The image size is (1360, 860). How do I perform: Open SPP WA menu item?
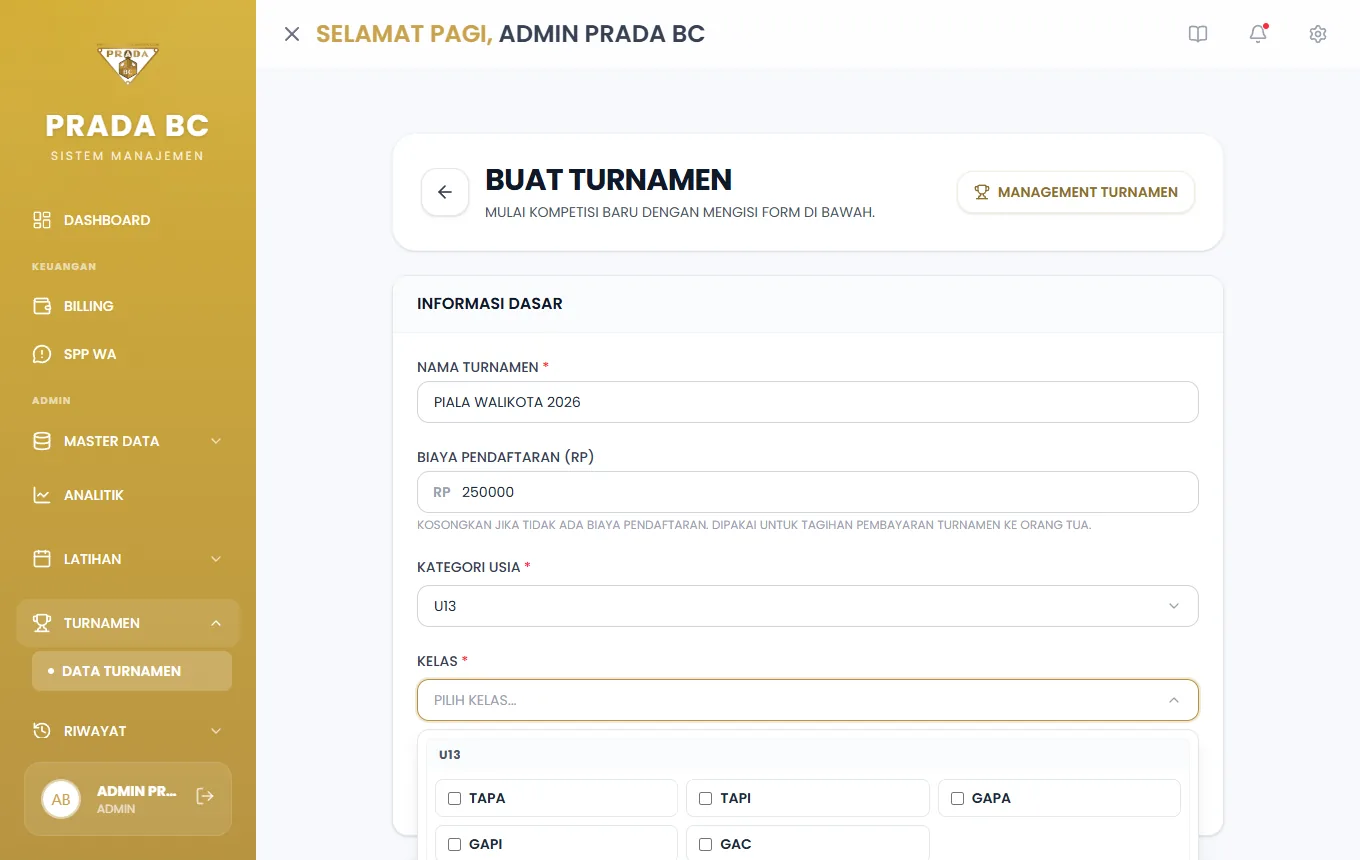[x=128, y=354]
